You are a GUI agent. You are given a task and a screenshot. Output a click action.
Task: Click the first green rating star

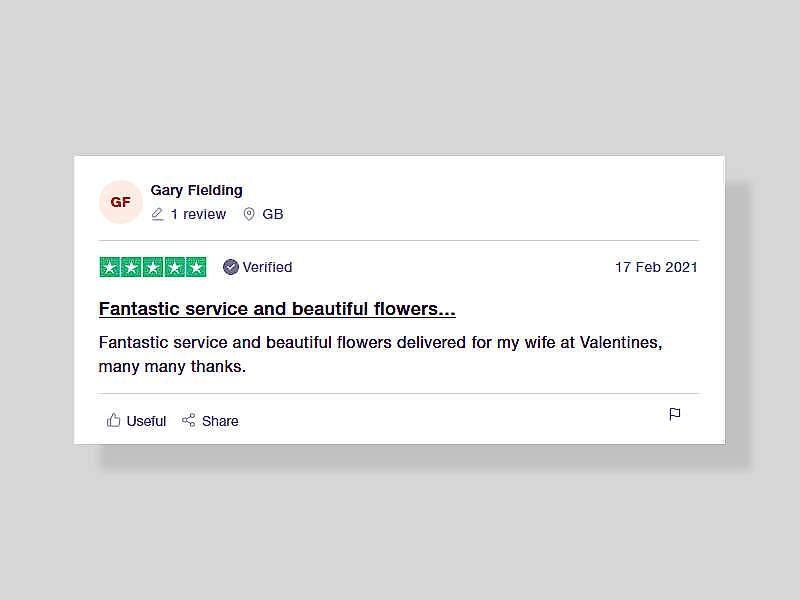point(110,267)
